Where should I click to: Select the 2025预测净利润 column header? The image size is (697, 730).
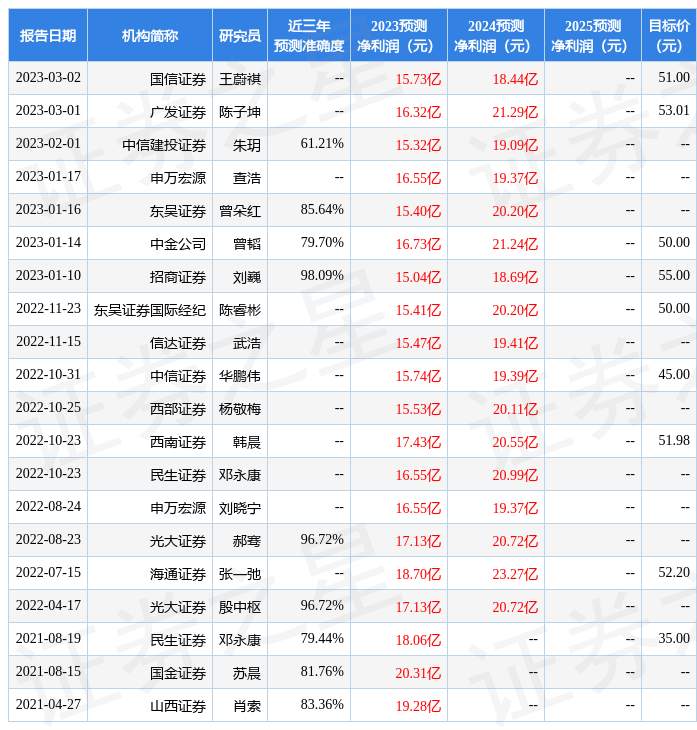[x=593, y=35]
